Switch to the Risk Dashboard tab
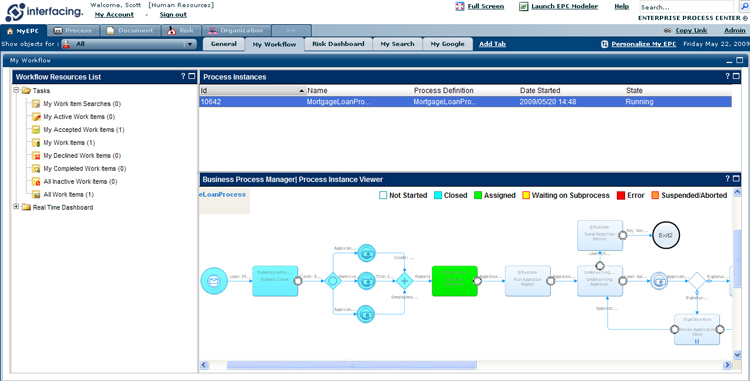 338,44
